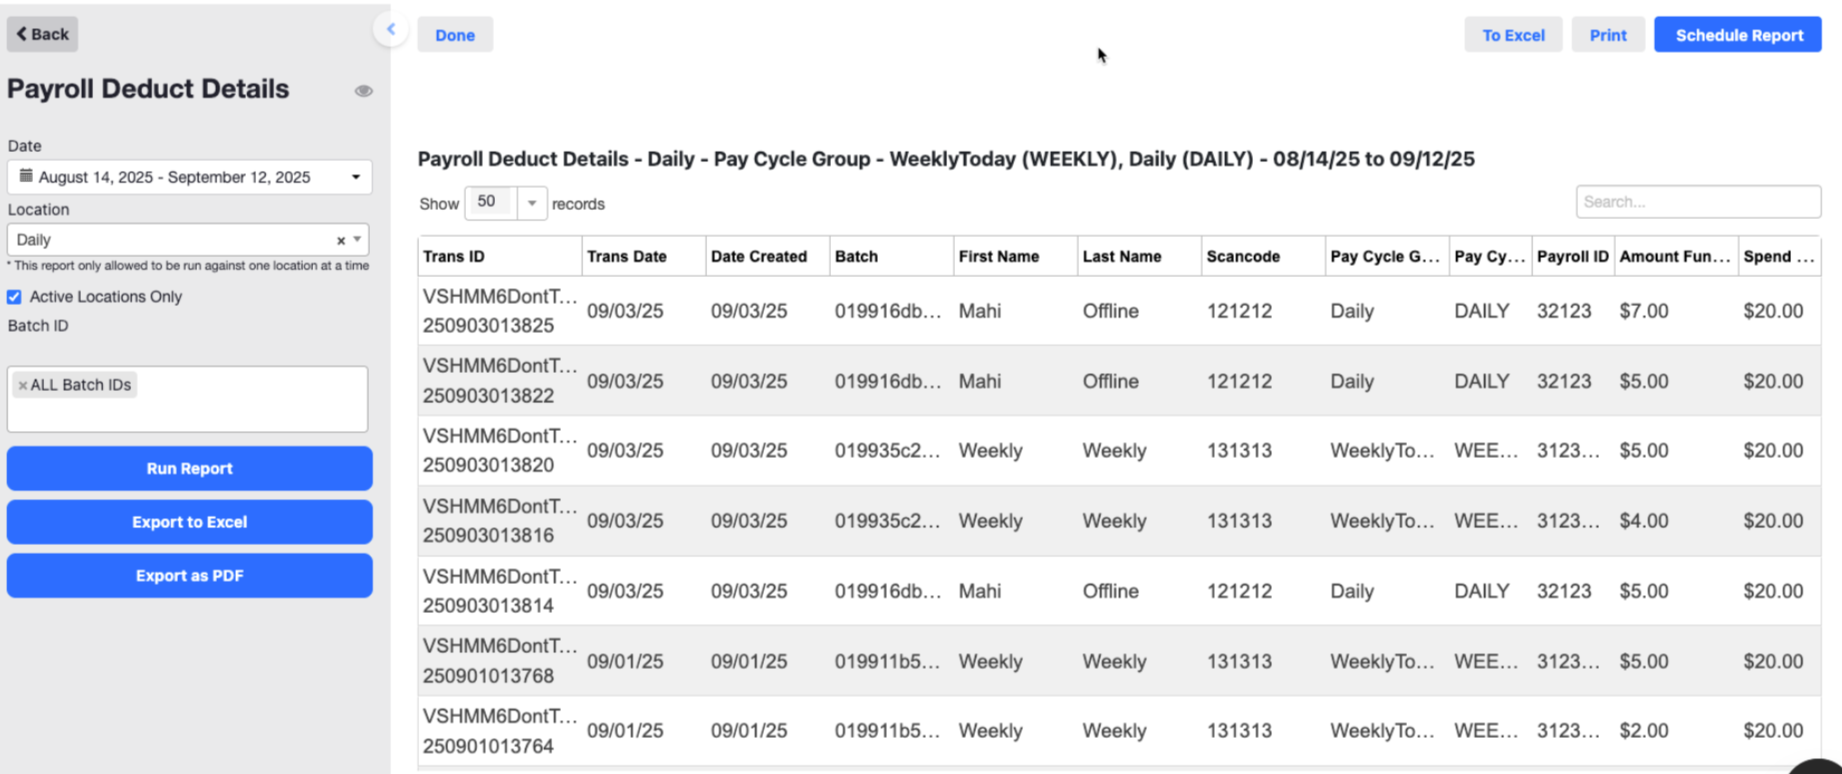Sort by Date Created column header
Screen dimensions: 1842x774
tap(768, 256)
